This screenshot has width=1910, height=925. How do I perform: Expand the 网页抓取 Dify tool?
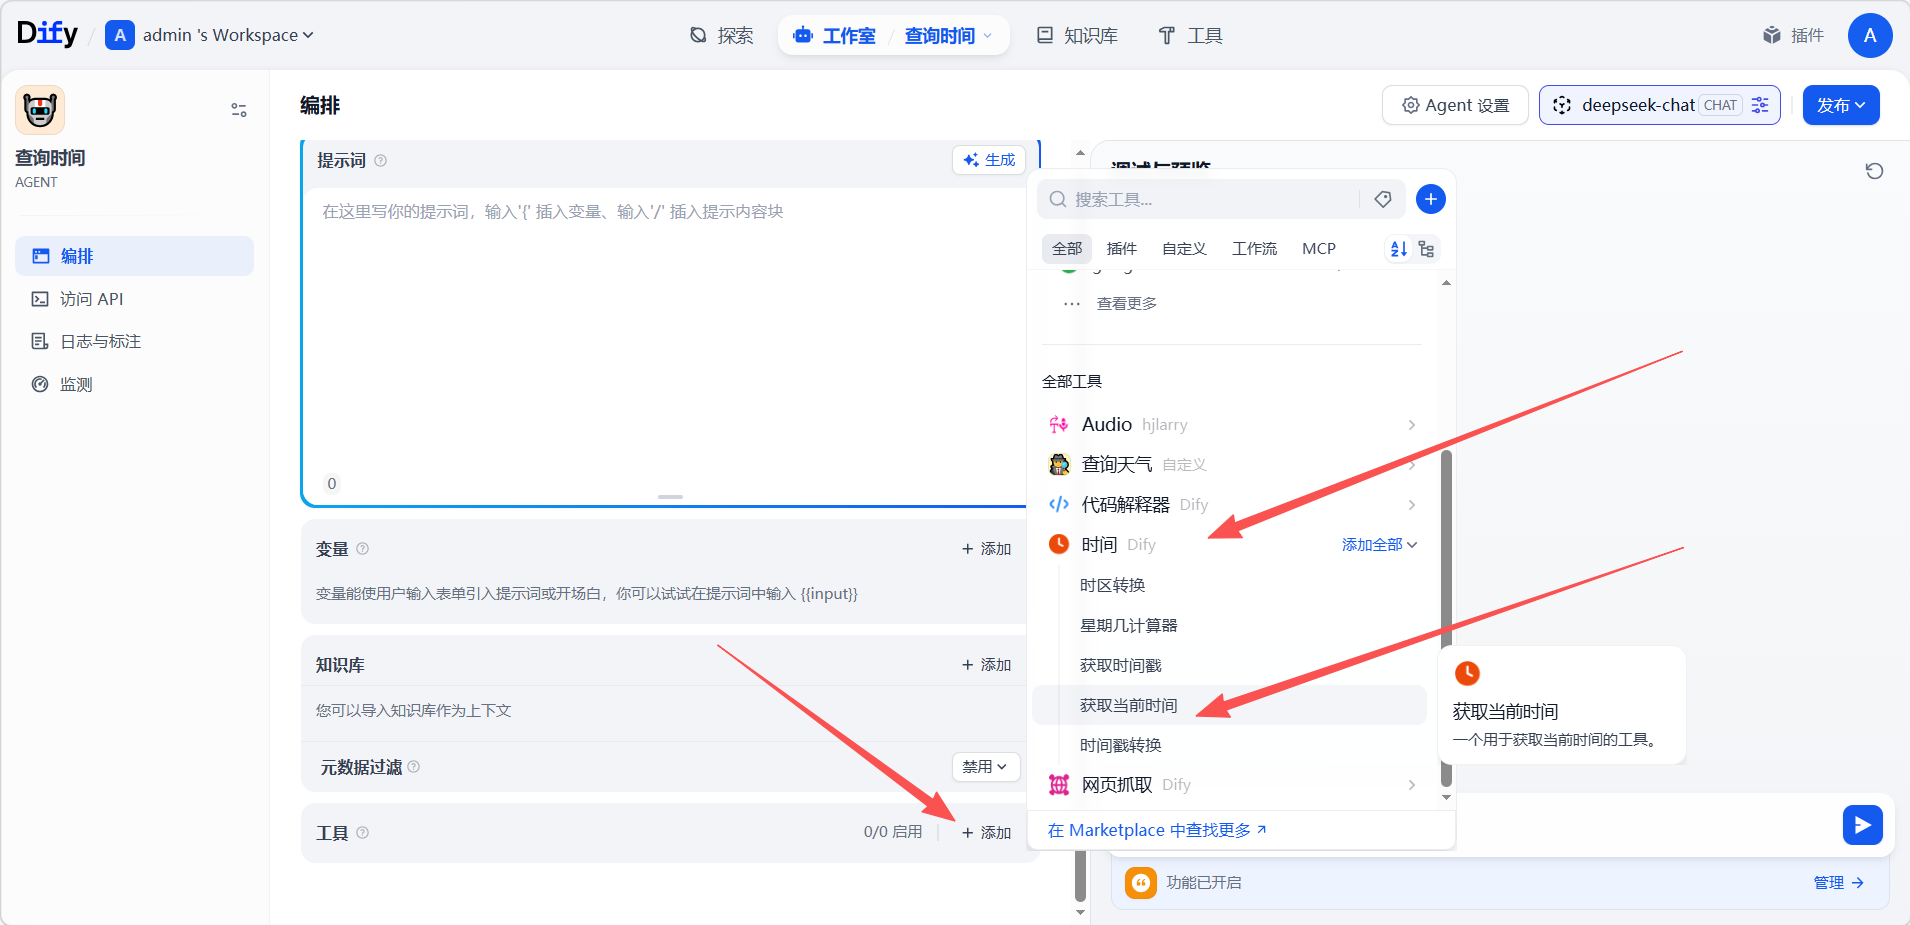[x=1231, y=785]
